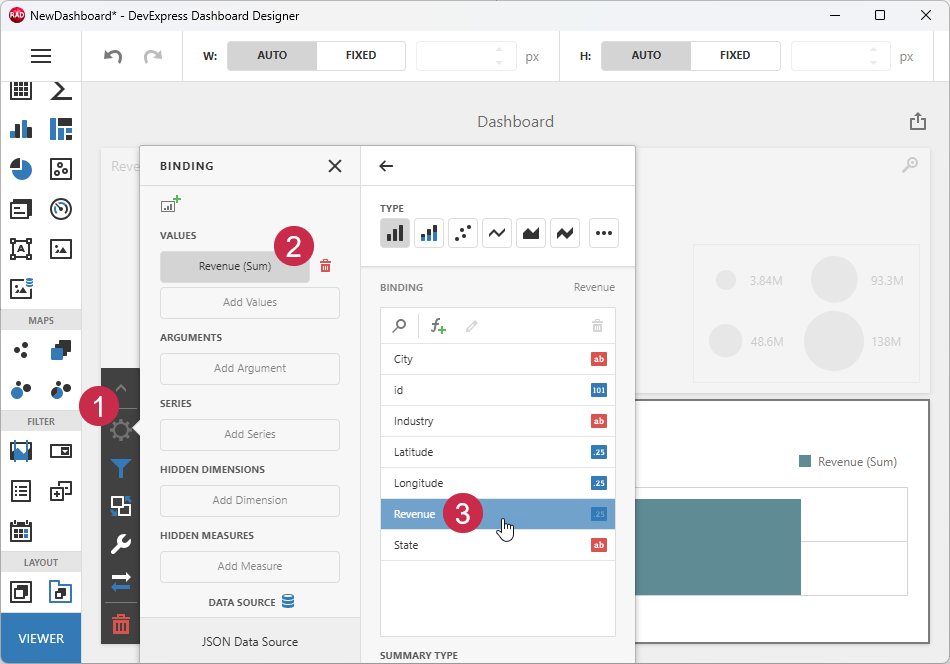
Task: Open the hamburger menu
Action: point(41,55)
